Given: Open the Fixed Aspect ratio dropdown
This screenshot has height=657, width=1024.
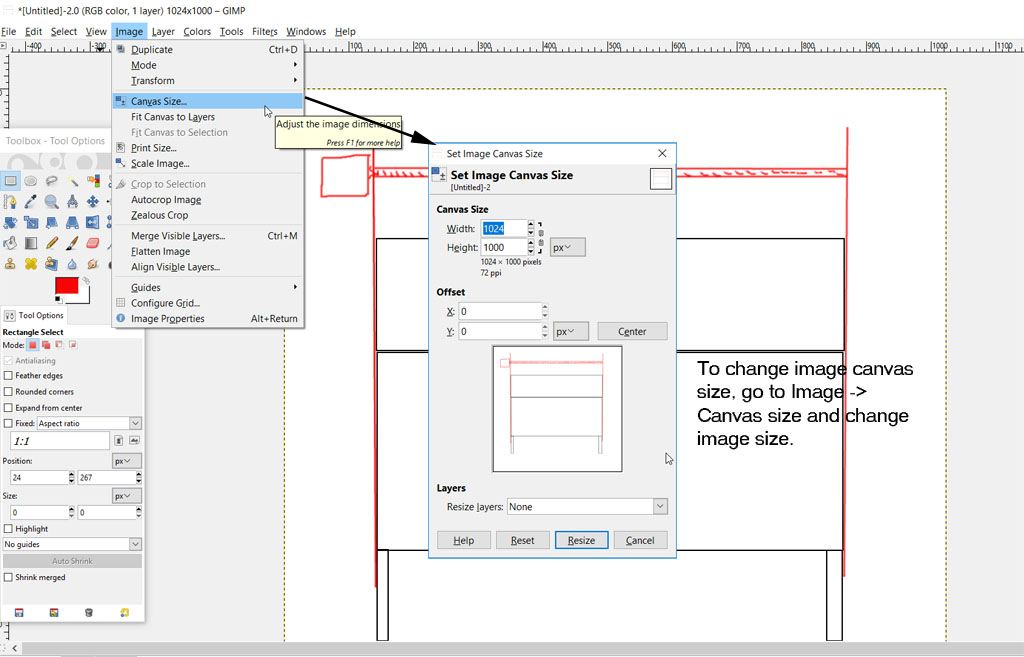Looking at the screenshot, I should coord(89,423).
